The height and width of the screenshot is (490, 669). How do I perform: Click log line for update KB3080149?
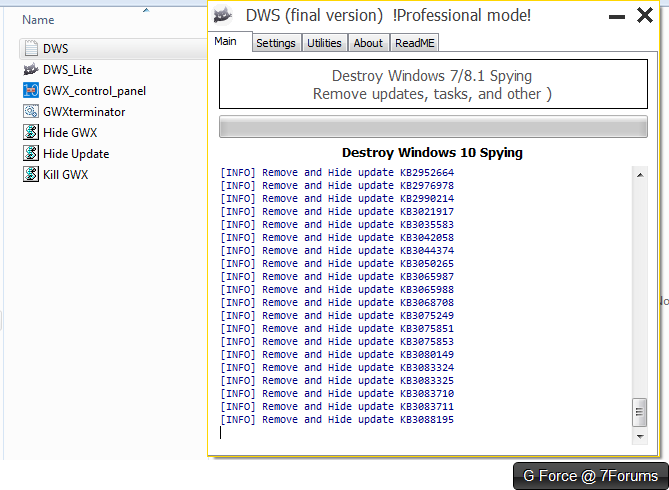click(337, 355)
